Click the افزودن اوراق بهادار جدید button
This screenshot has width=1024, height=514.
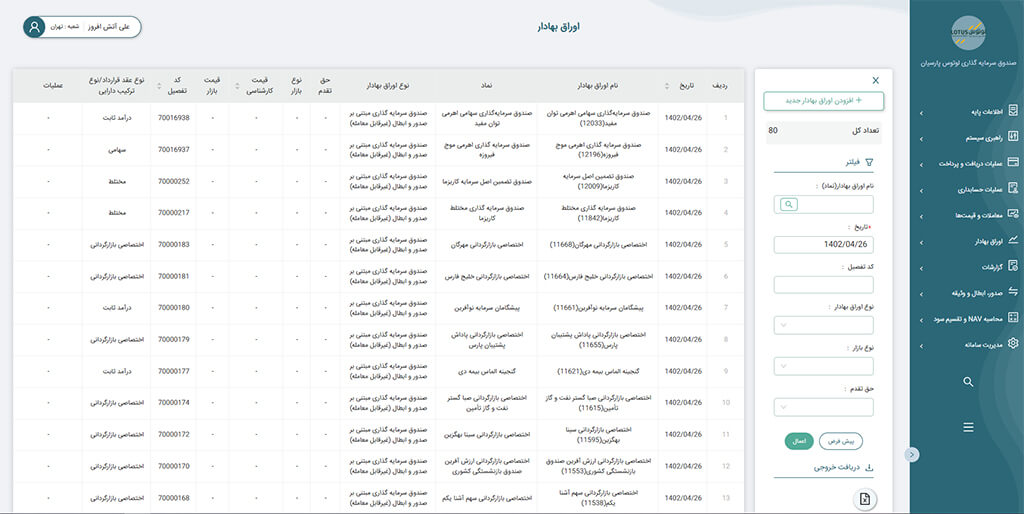(x=823, y=101)
